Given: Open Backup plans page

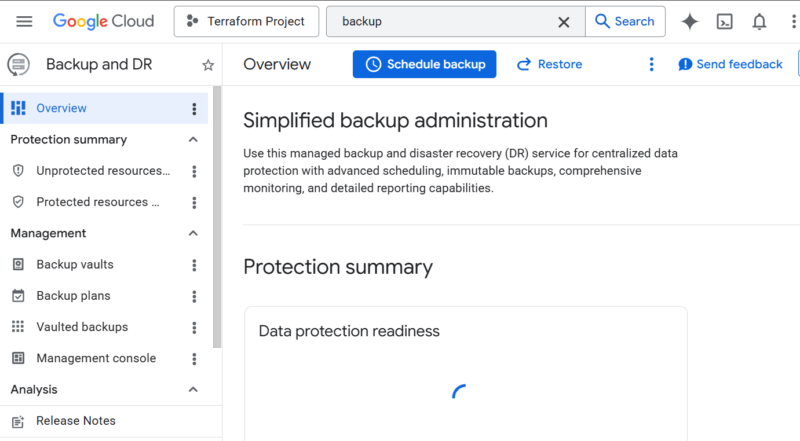Looking at the screenshot, I should (x=73, y=296).
